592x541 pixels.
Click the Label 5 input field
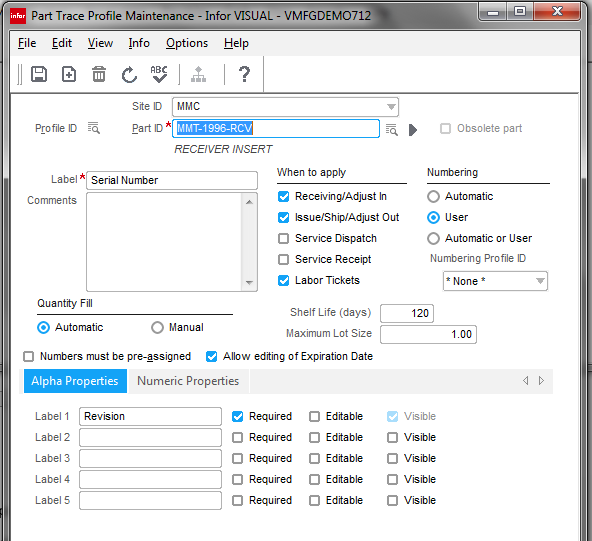point(150,501)
